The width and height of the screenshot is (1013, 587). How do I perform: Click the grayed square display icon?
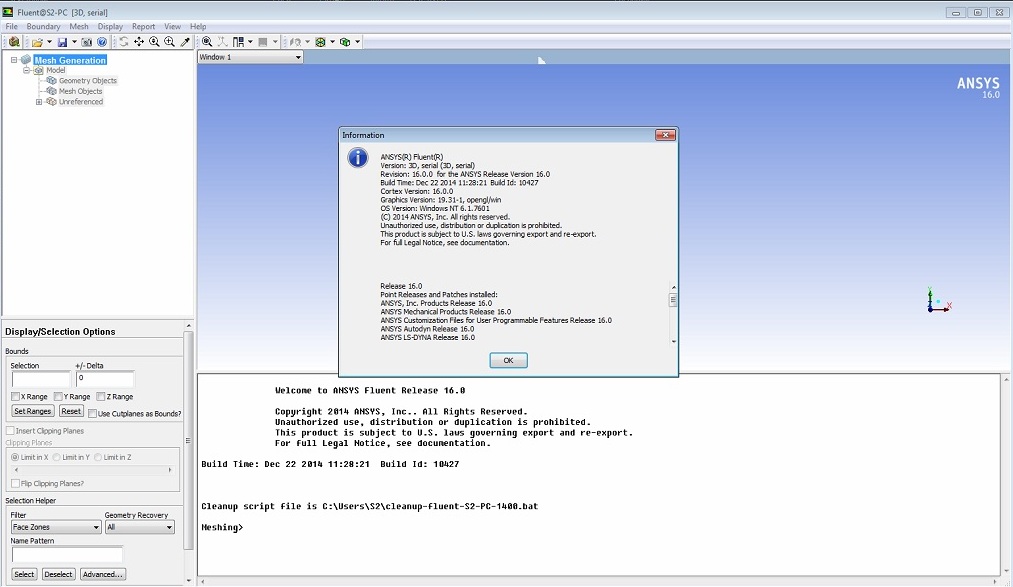263,42
